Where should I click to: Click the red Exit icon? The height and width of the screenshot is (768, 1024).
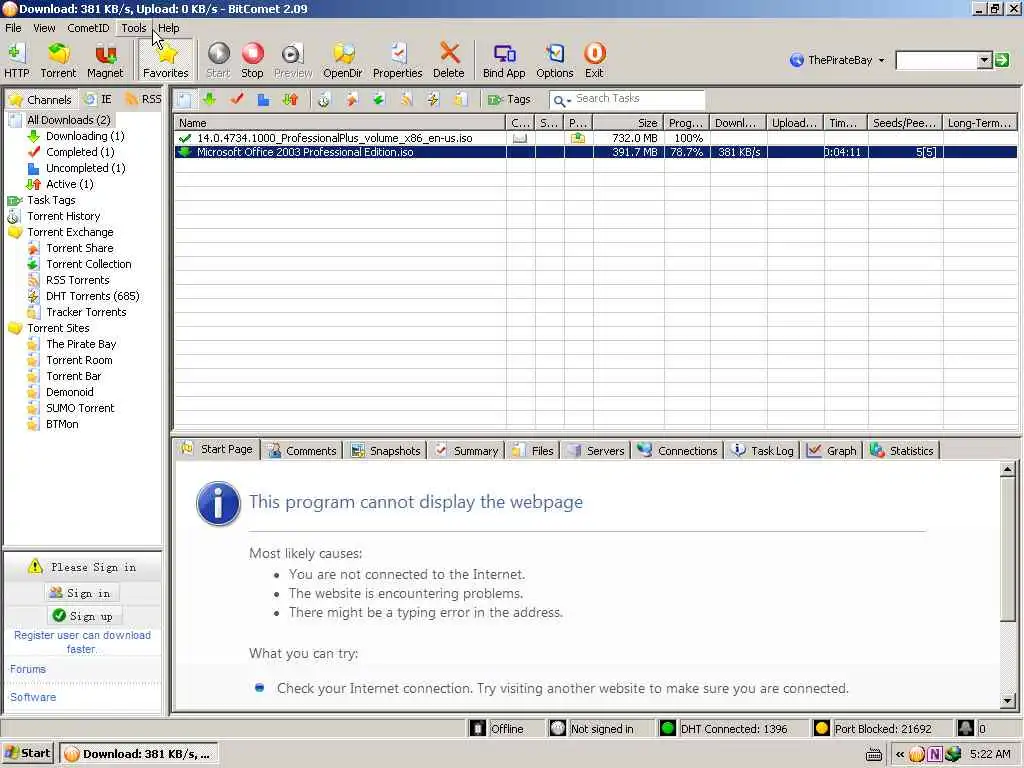[x=594, y=60]
